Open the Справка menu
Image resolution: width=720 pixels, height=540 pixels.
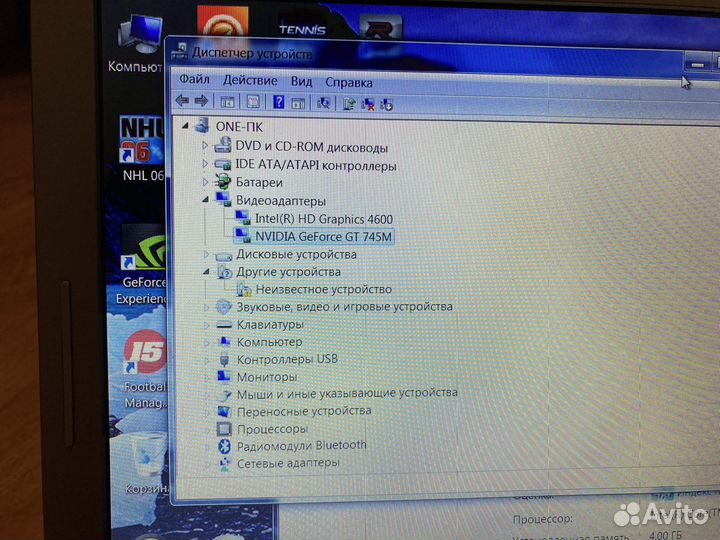[x=349, y=83]
